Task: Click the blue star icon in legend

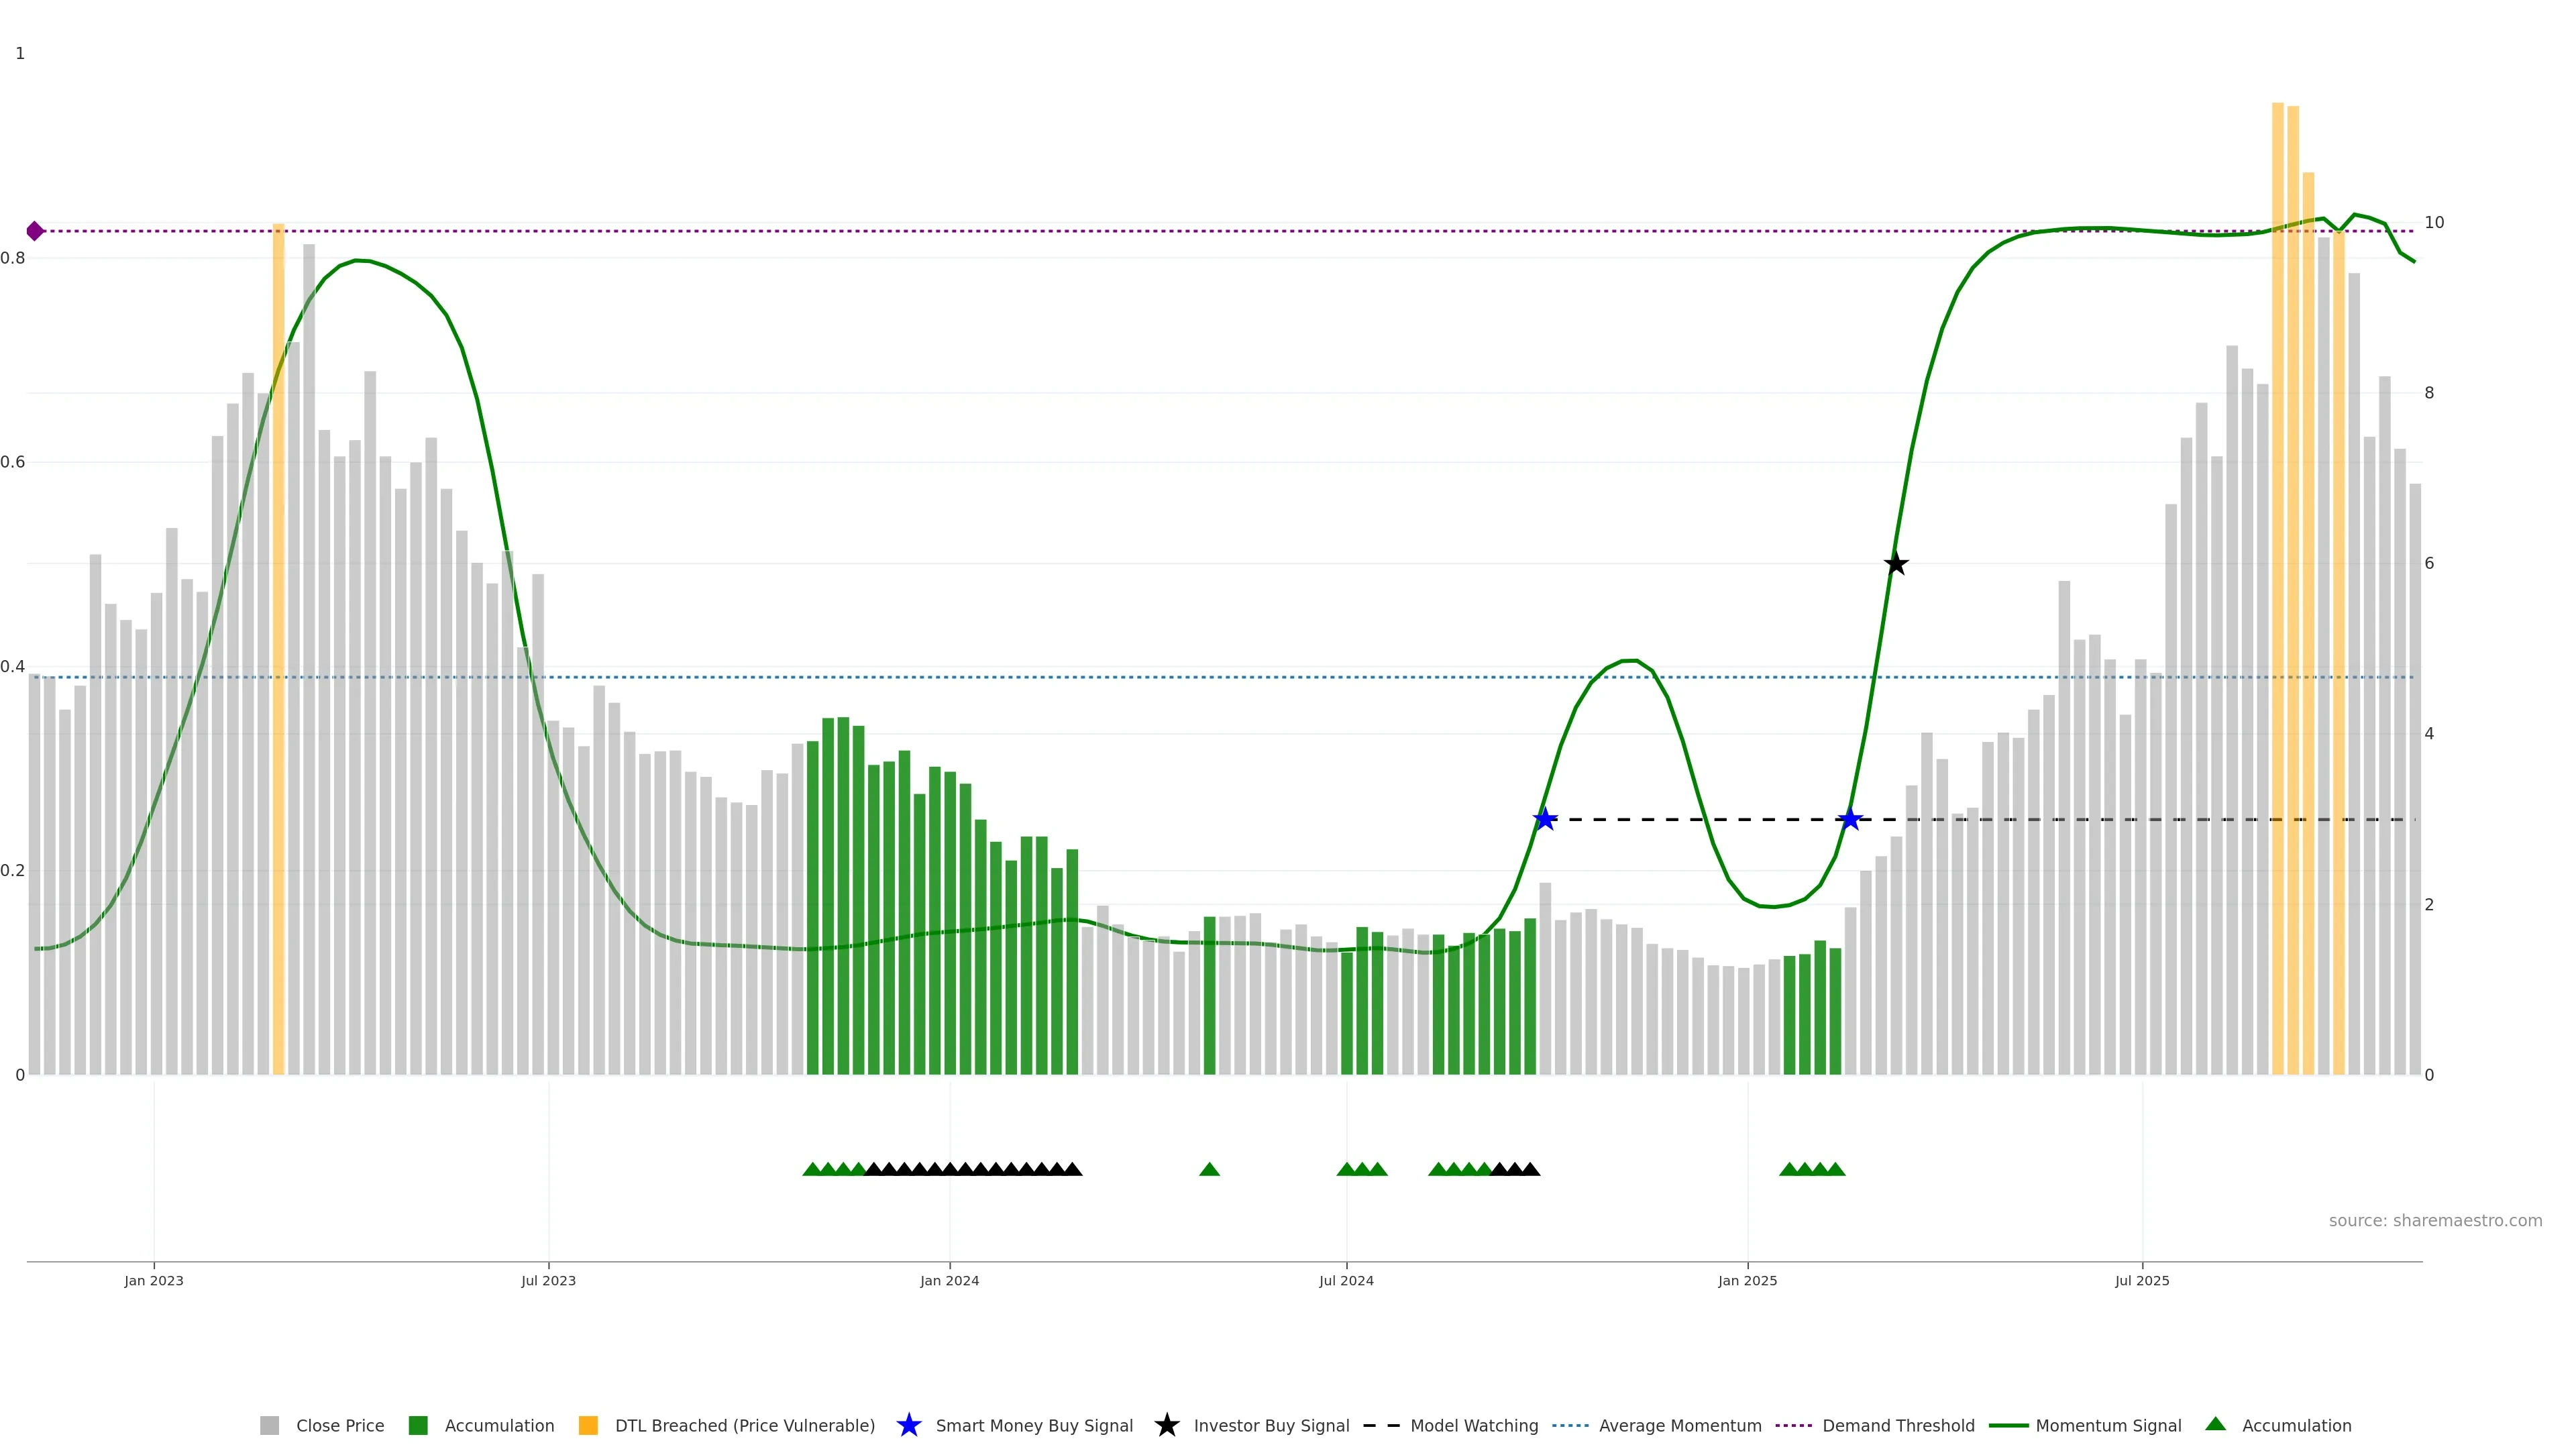Action: coord(908,1425)
